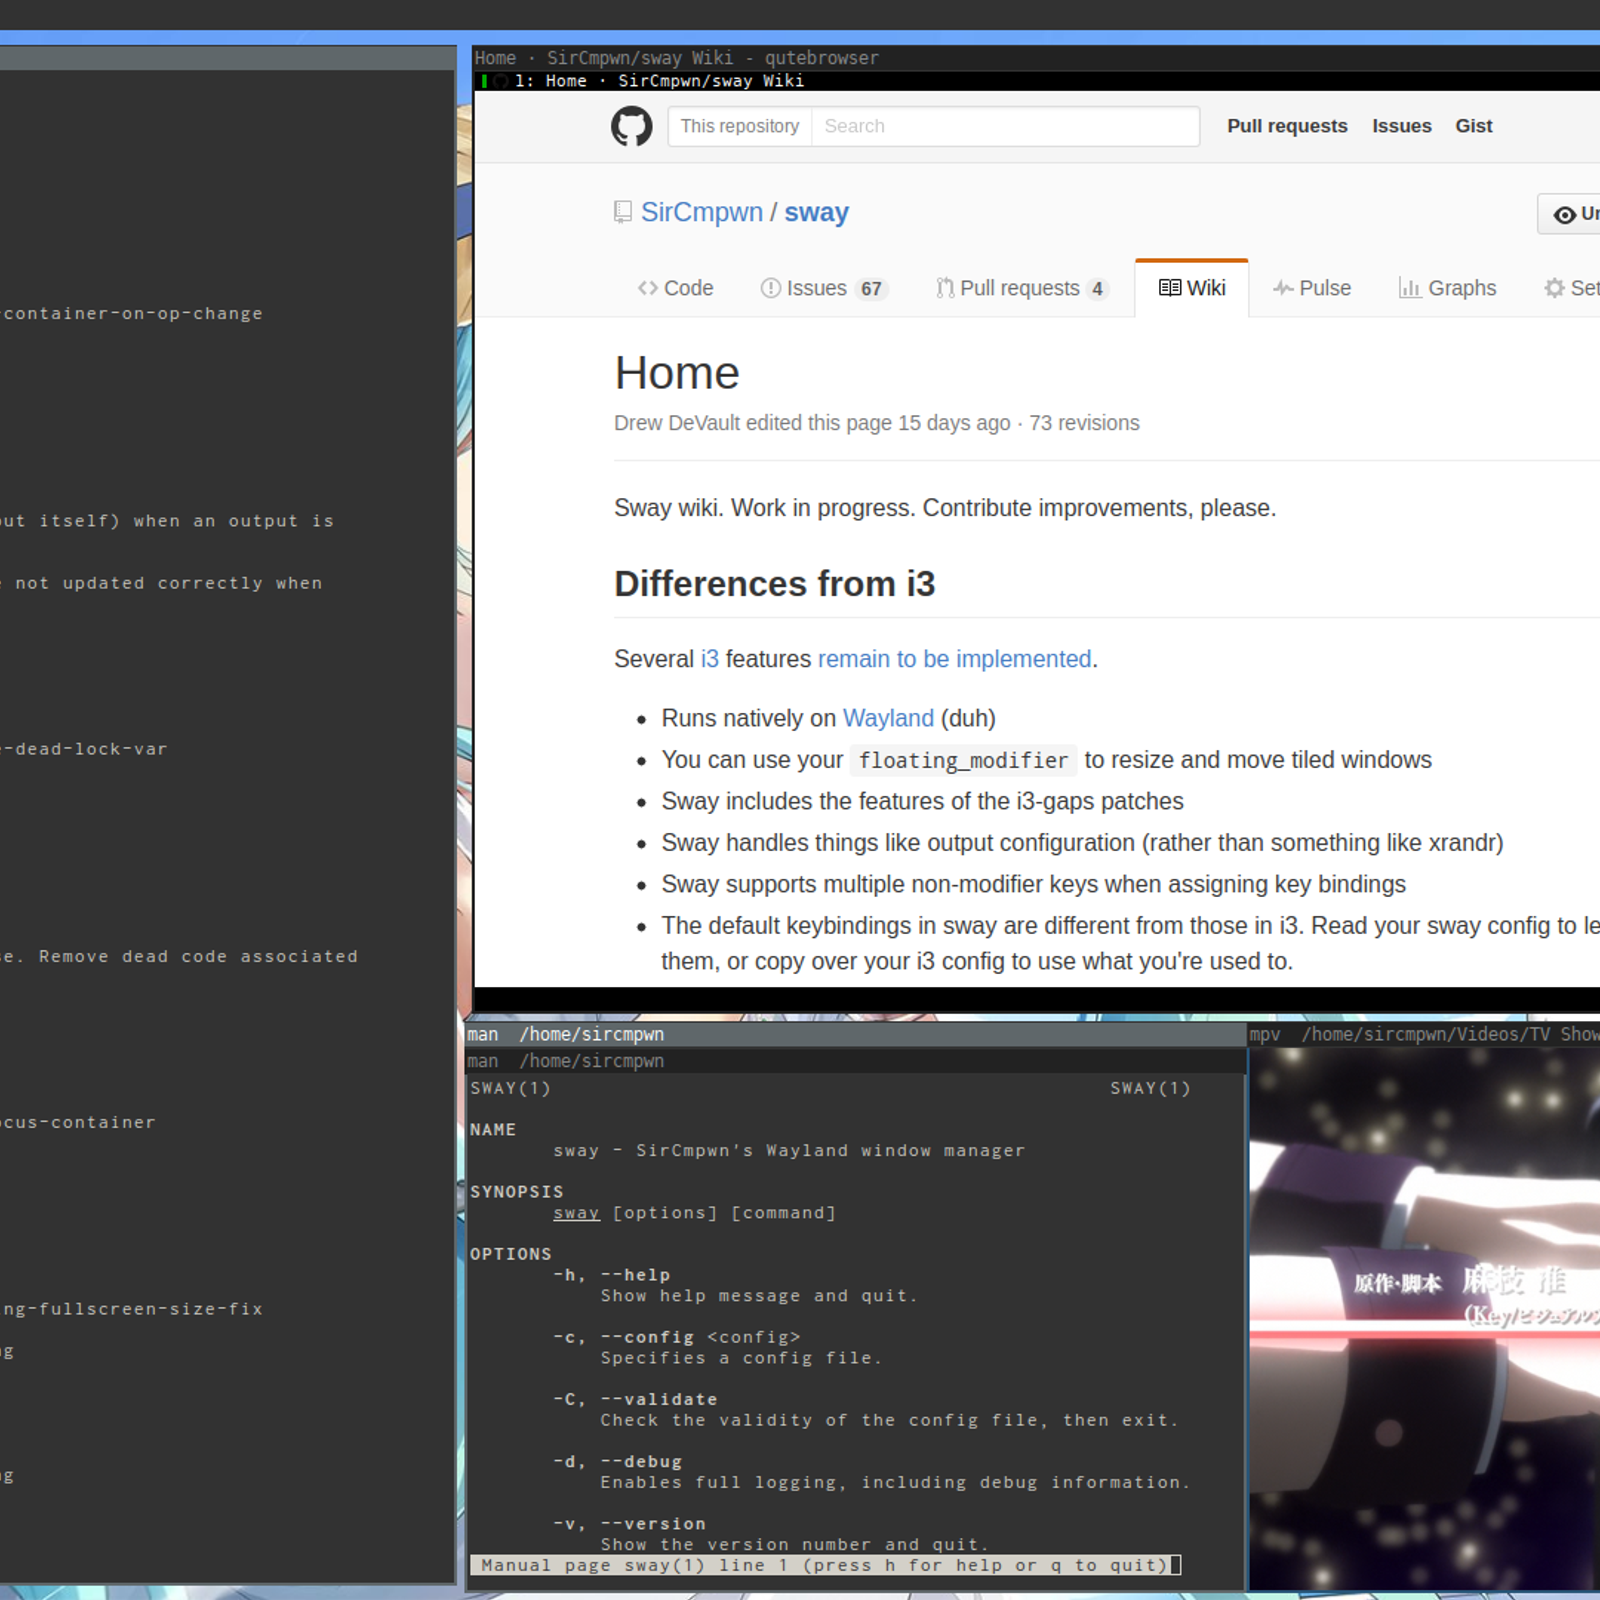Click underlined 'sway' in synopsis
The width and height of the screenshot is (1600, 1600).
pyautogui.click(x=576, y=1213)
